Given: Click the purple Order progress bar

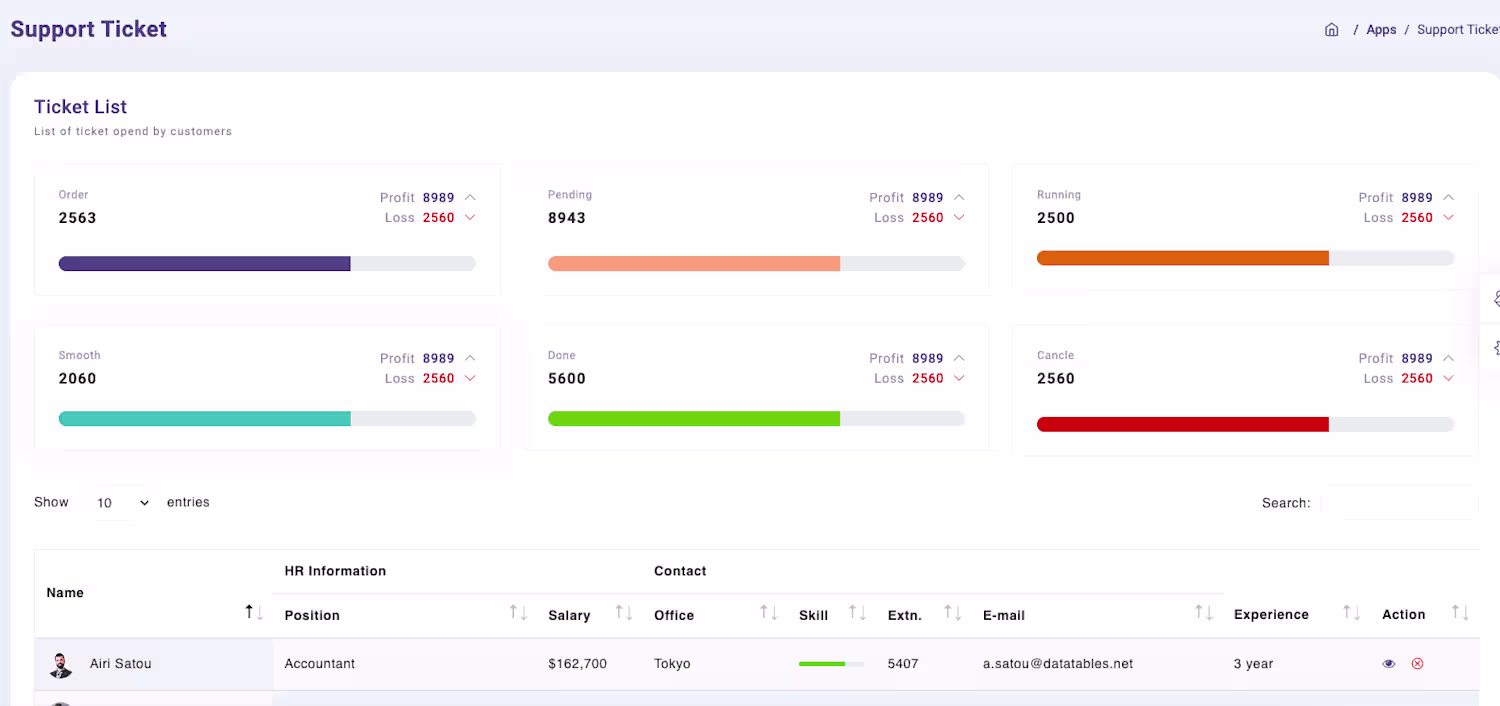Looking at the screenshot, I should (x=205, y=264).
